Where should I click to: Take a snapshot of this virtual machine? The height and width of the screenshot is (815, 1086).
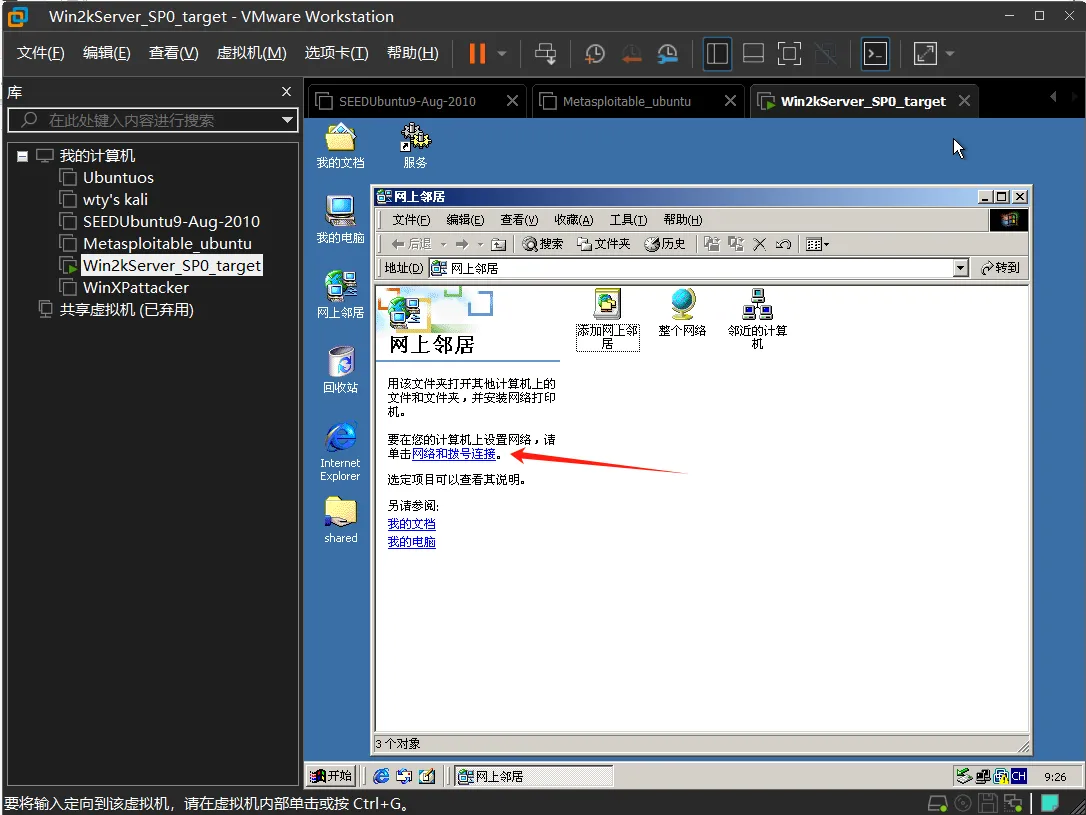coord(594,53)
